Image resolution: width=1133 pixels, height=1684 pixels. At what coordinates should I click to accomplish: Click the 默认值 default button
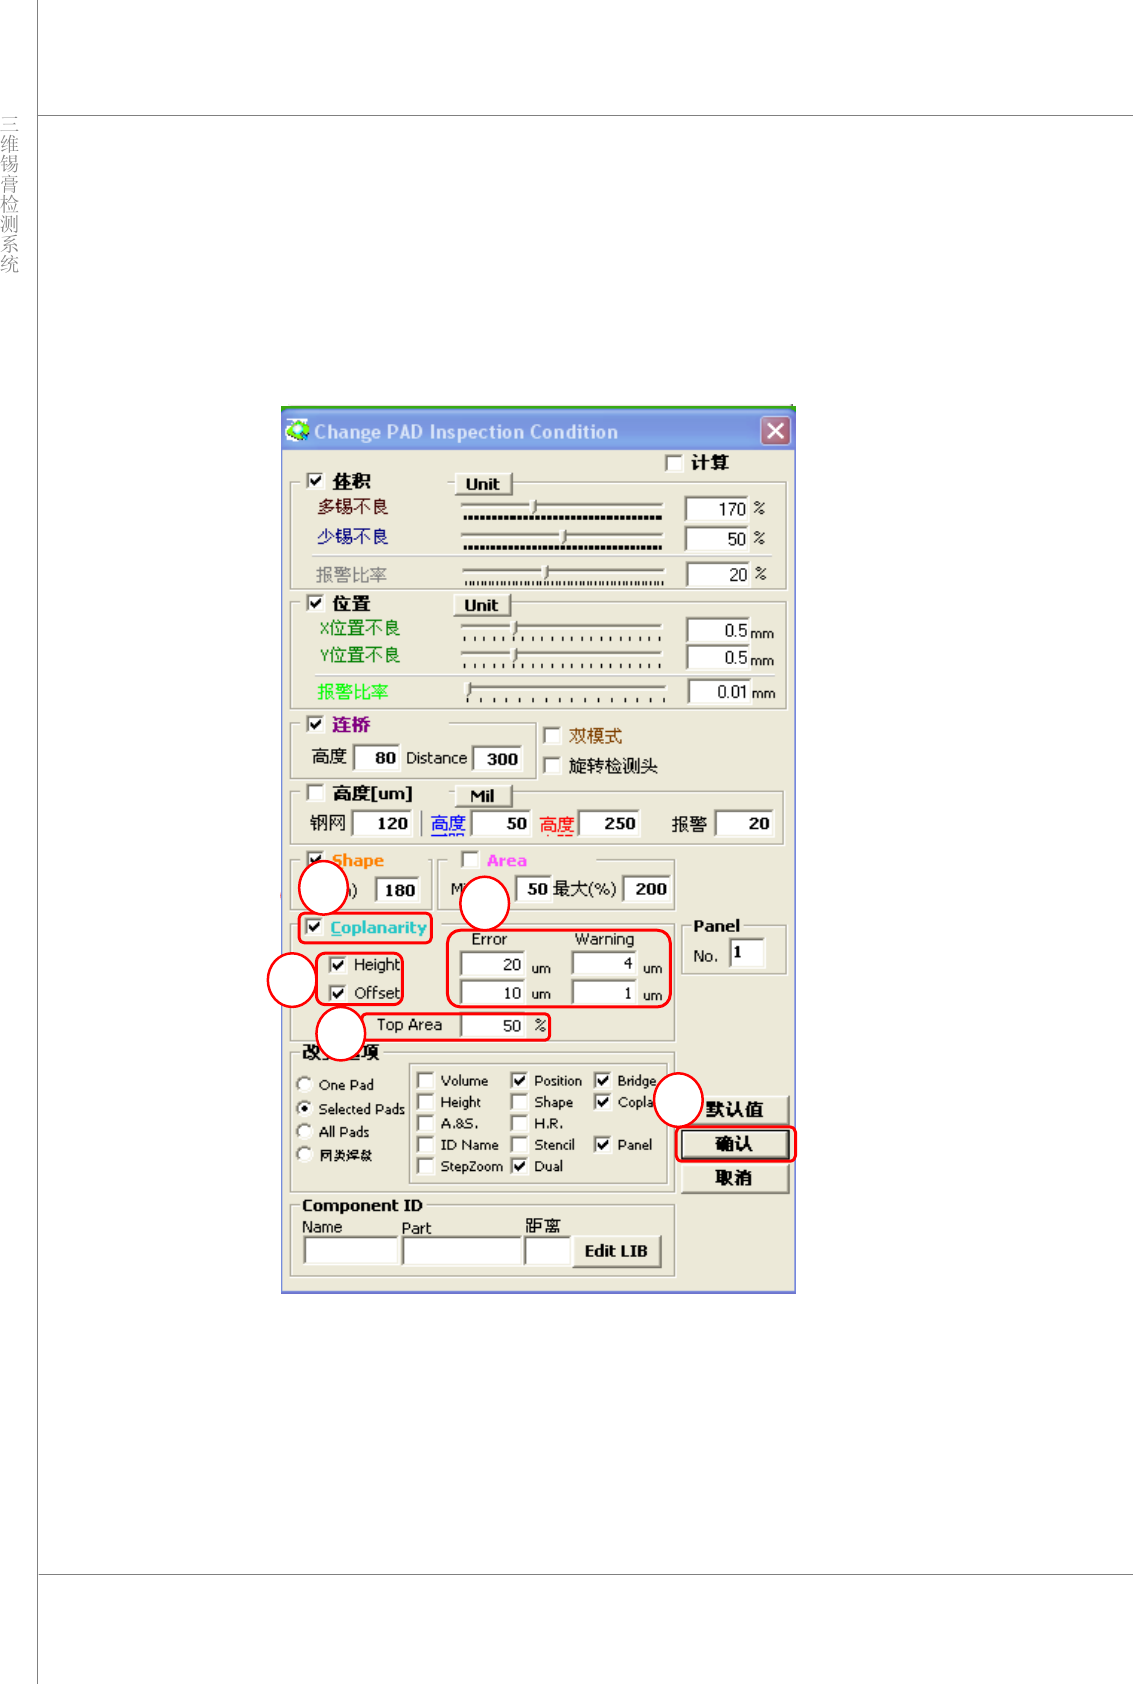735,1109
